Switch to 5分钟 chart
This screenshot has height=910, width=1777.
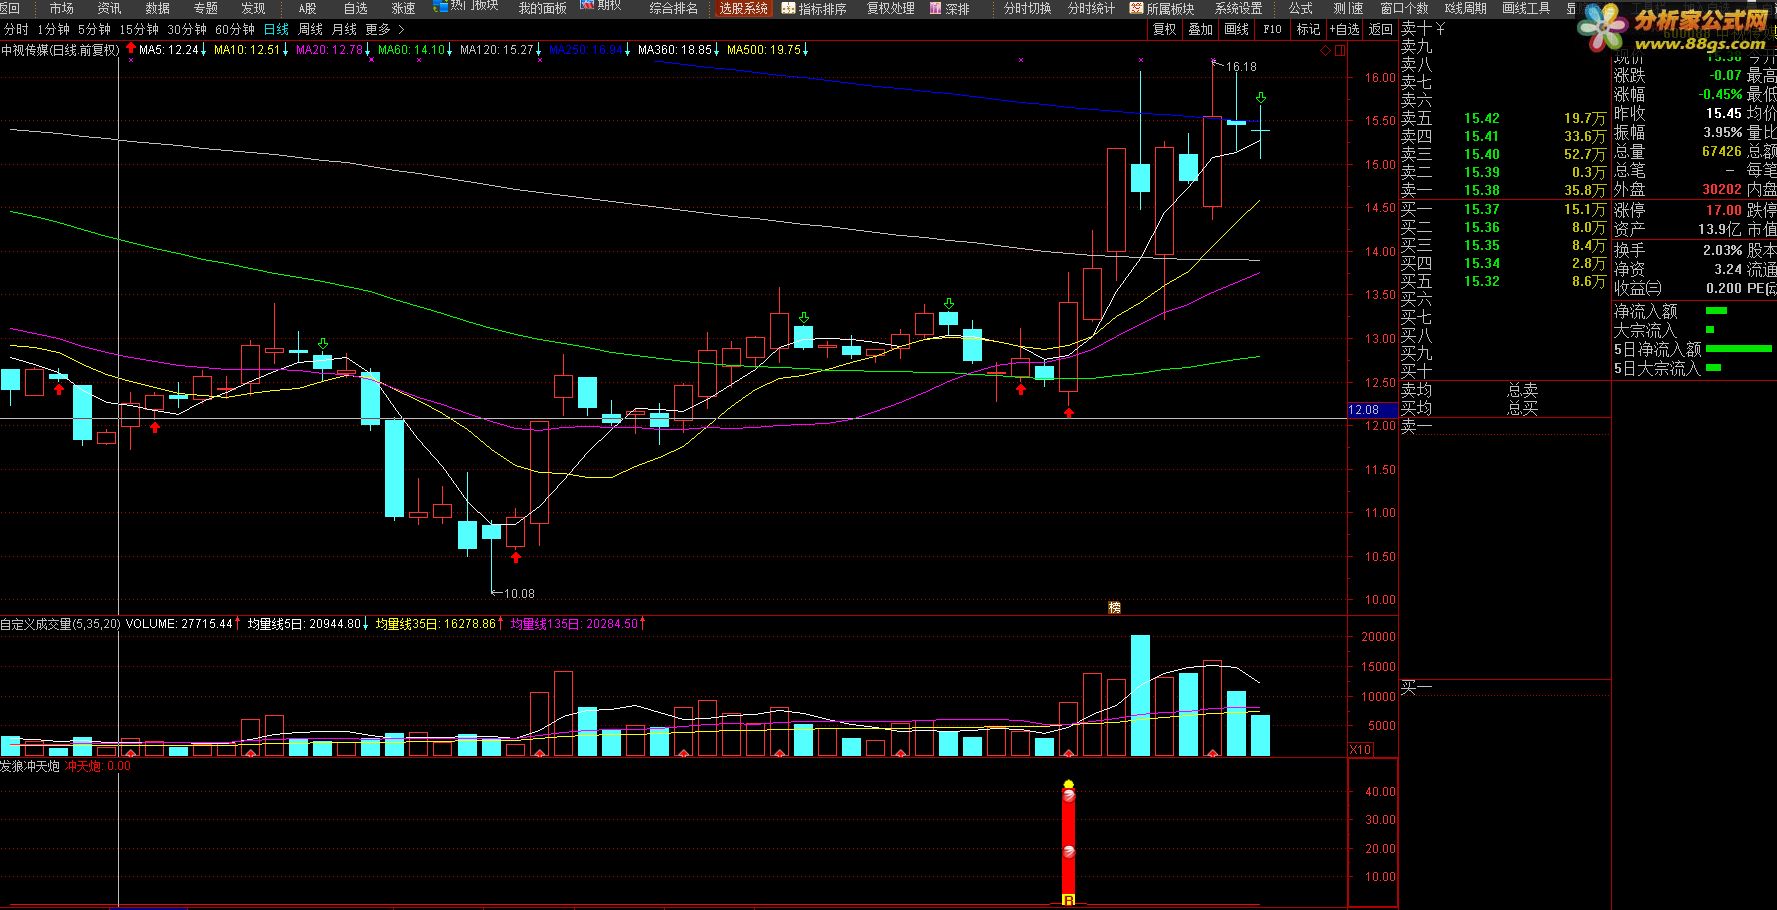[x=94, y=30]
